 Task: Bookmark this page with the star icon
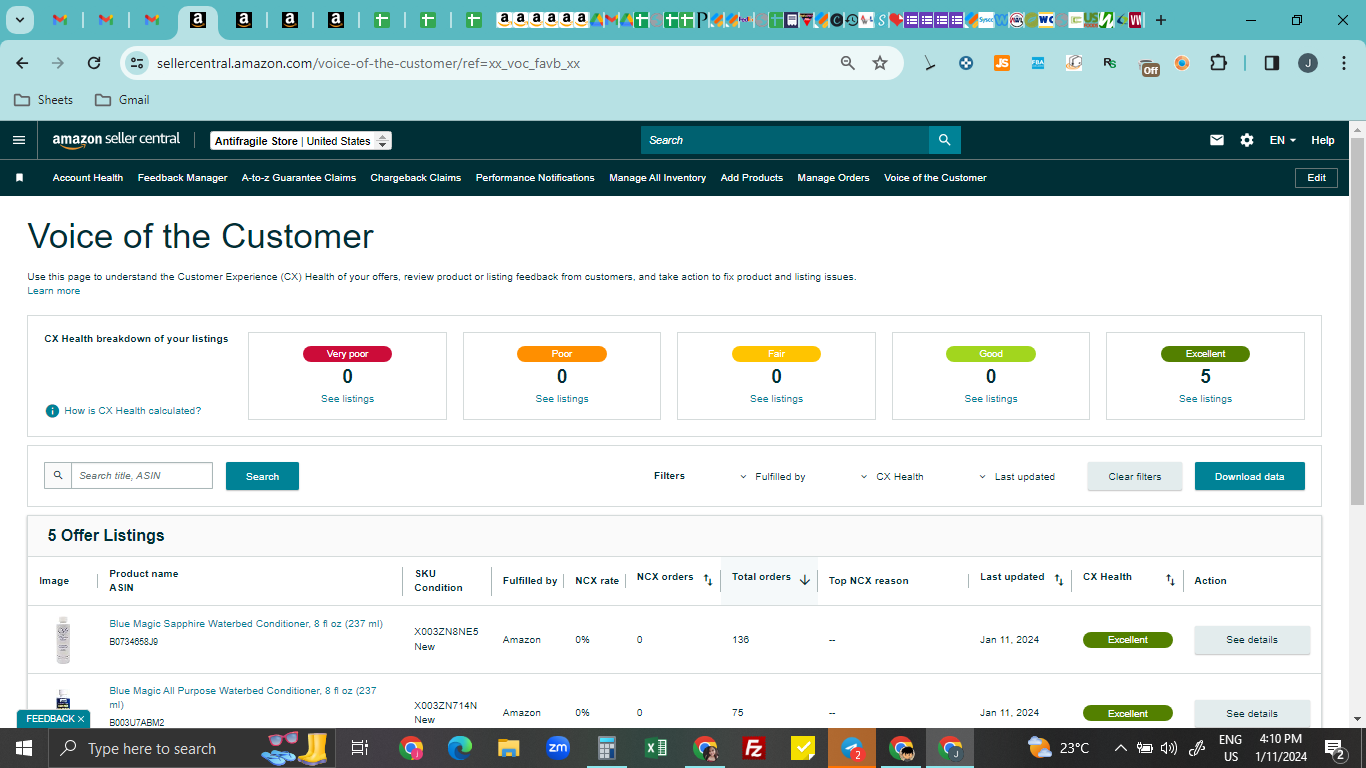(x=880, y=63)
